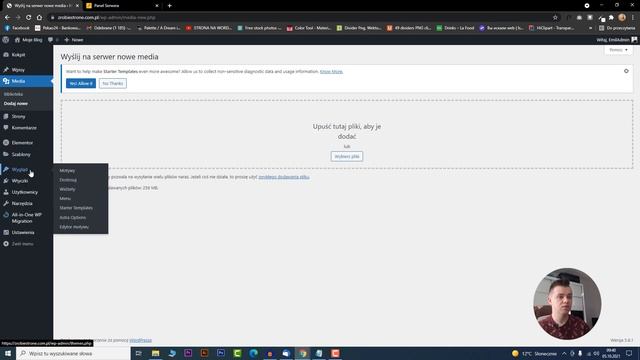Click No Thanks button
Image resolution: width=640 pixels, height=360 pixels.
click(x=113, y=84)
